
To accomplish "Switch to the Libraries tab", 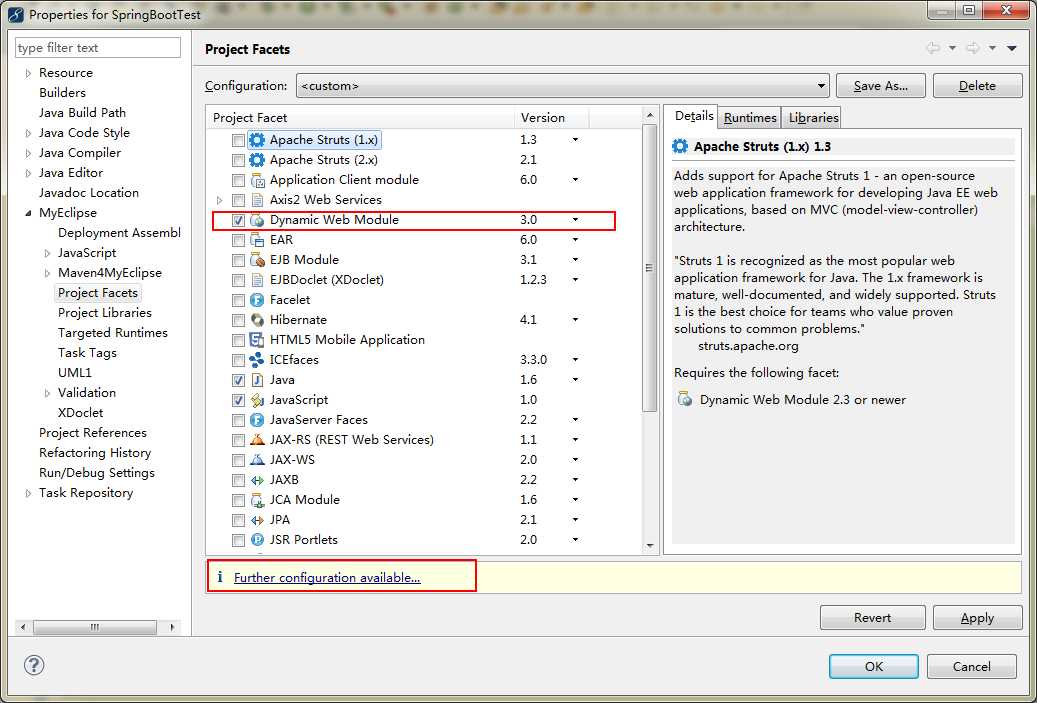I will [813, 118].
